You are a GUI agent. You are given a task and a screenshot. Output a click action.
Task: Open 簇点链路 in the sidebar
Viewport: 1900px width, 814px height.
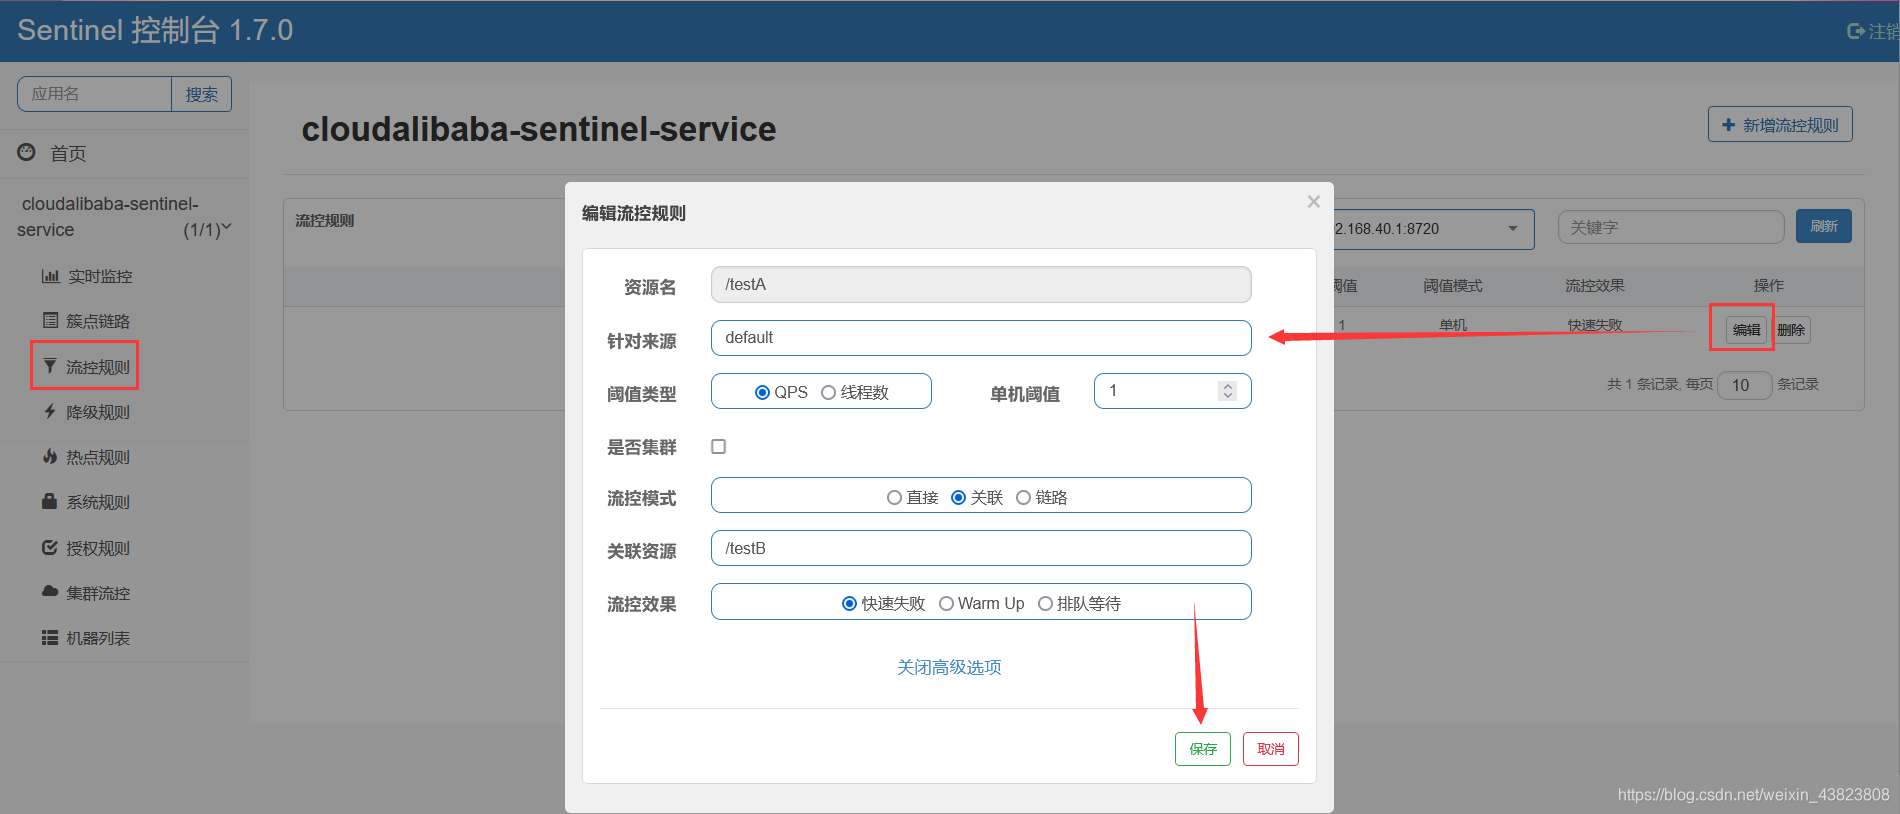click(x=98, y=321)
